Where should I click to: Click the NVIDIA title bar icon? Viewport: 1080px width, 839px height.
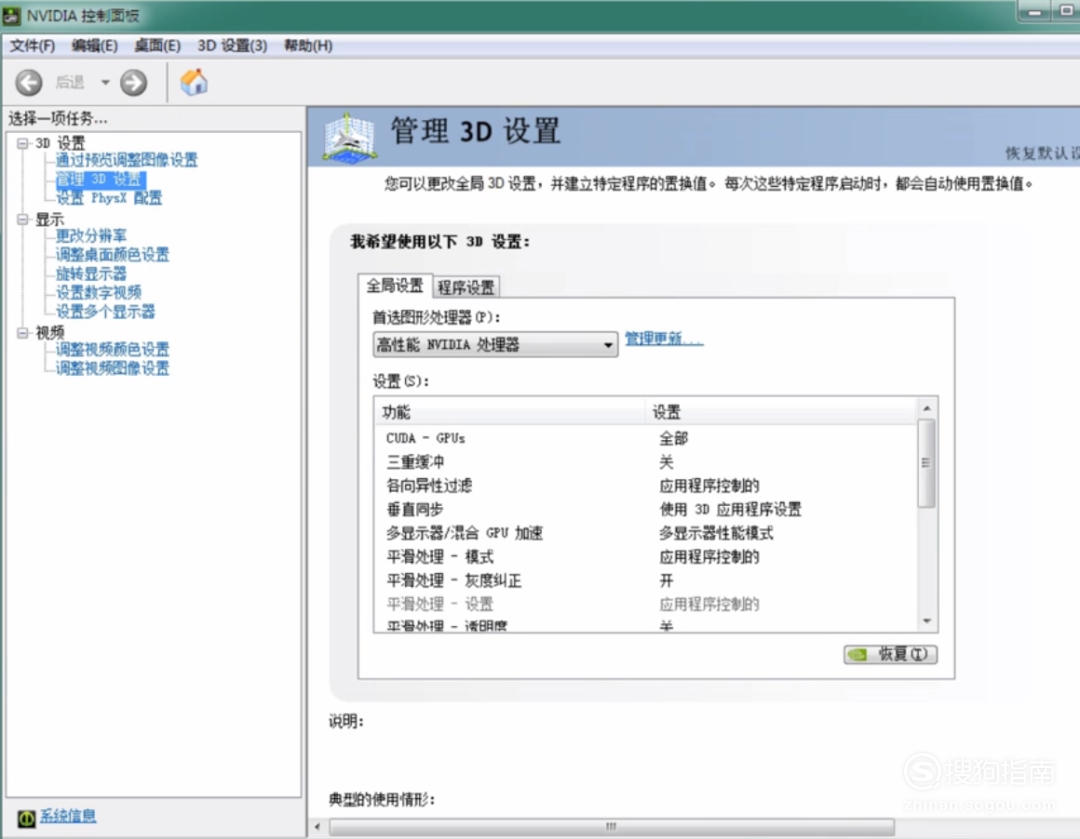coord(11,15)
